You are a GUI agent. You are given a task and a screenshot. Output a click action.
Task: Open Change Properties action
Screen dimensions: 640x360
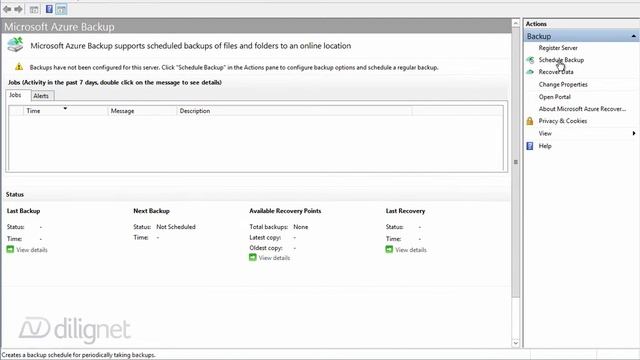tap(563, 84)
